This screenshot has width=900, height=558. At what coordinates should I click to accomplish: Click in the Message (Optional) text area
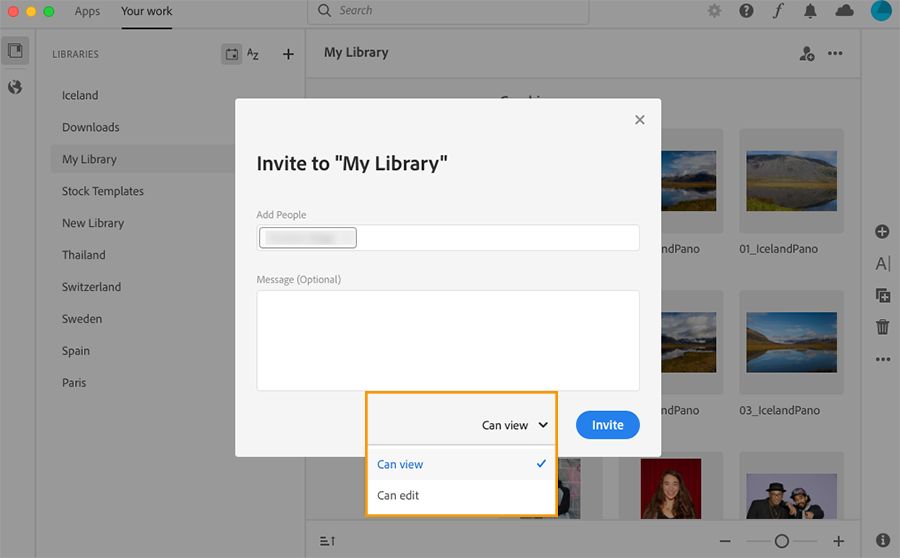pyautogui.click(x=448, y=340)
